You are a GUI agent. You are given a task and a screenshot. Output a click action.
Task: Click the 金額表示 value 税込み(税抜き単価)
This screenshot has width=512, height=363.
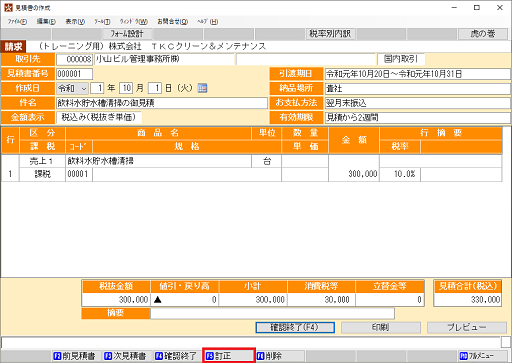click(99, 117)
